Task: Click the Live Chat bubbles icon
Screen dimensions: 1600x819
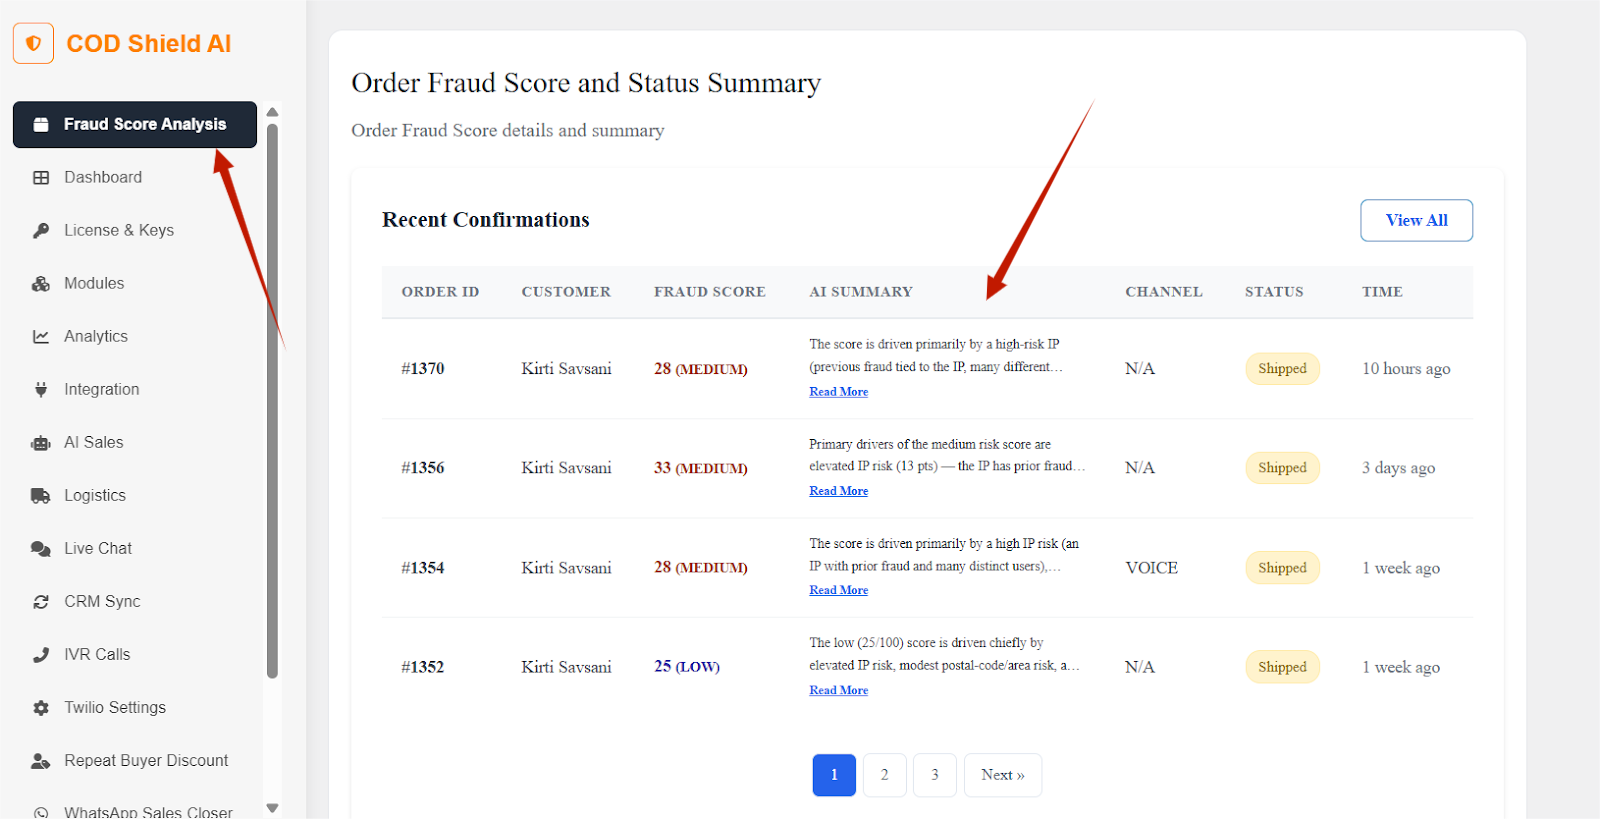Action: point(41,549)
